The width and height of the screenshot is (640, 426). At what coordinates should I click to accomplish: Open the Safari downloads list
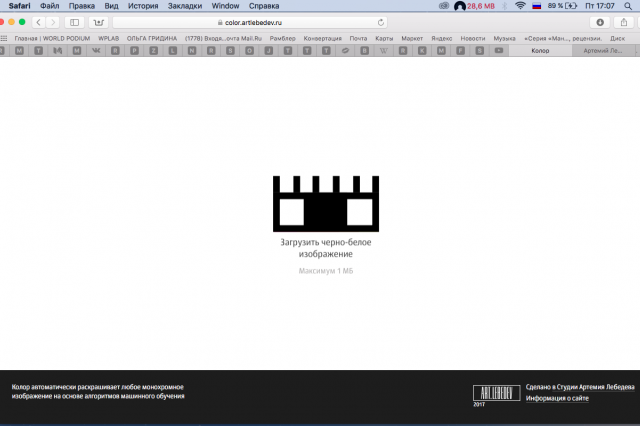click(x=600, y=22)
